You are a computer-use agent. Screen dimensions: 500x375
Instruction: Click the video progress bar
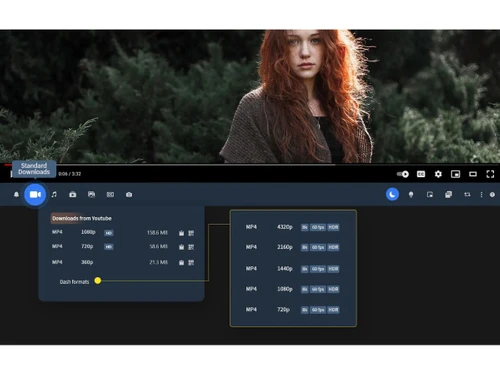(x=250, y=164)
